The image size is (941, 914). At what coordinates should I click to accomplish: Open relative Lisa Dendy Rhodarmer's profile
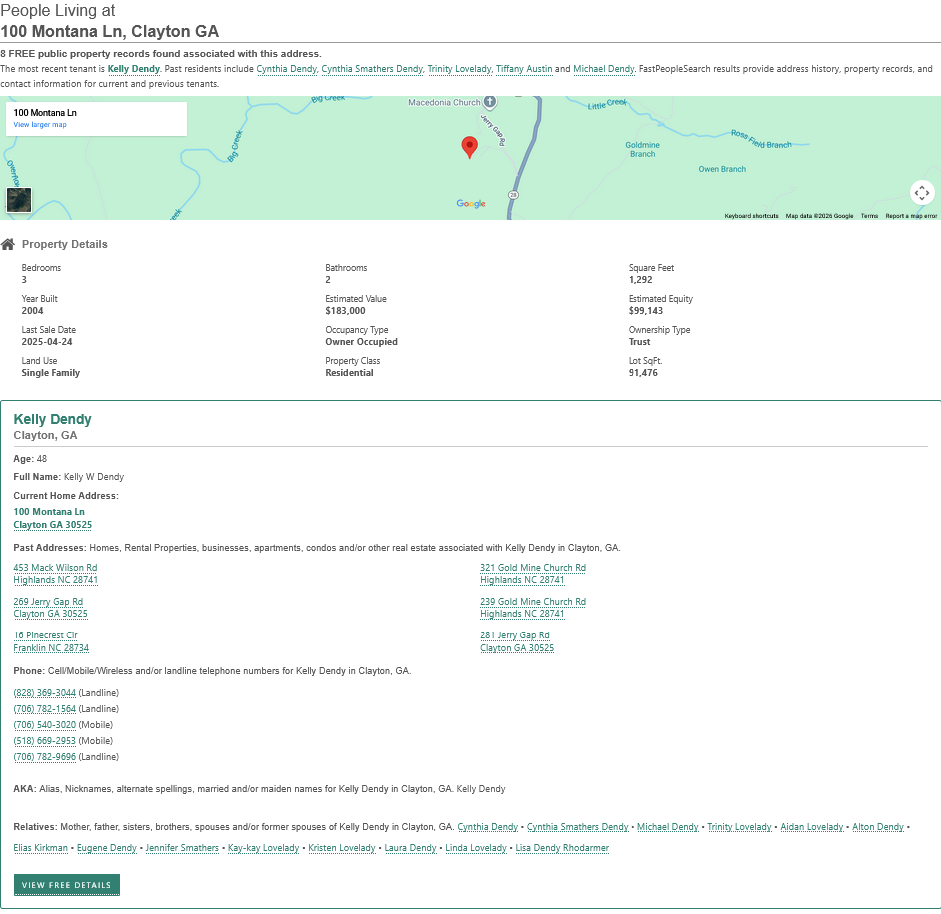562,848
